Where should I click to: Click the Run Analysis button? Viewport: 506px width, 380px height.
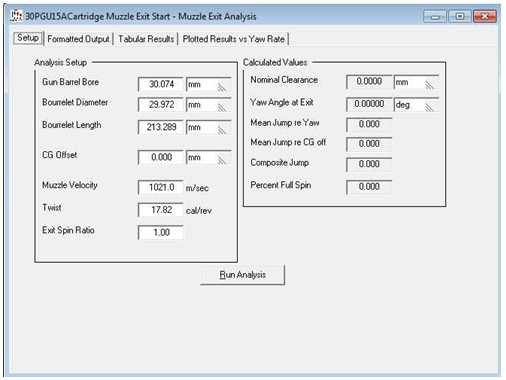point(242,275)
